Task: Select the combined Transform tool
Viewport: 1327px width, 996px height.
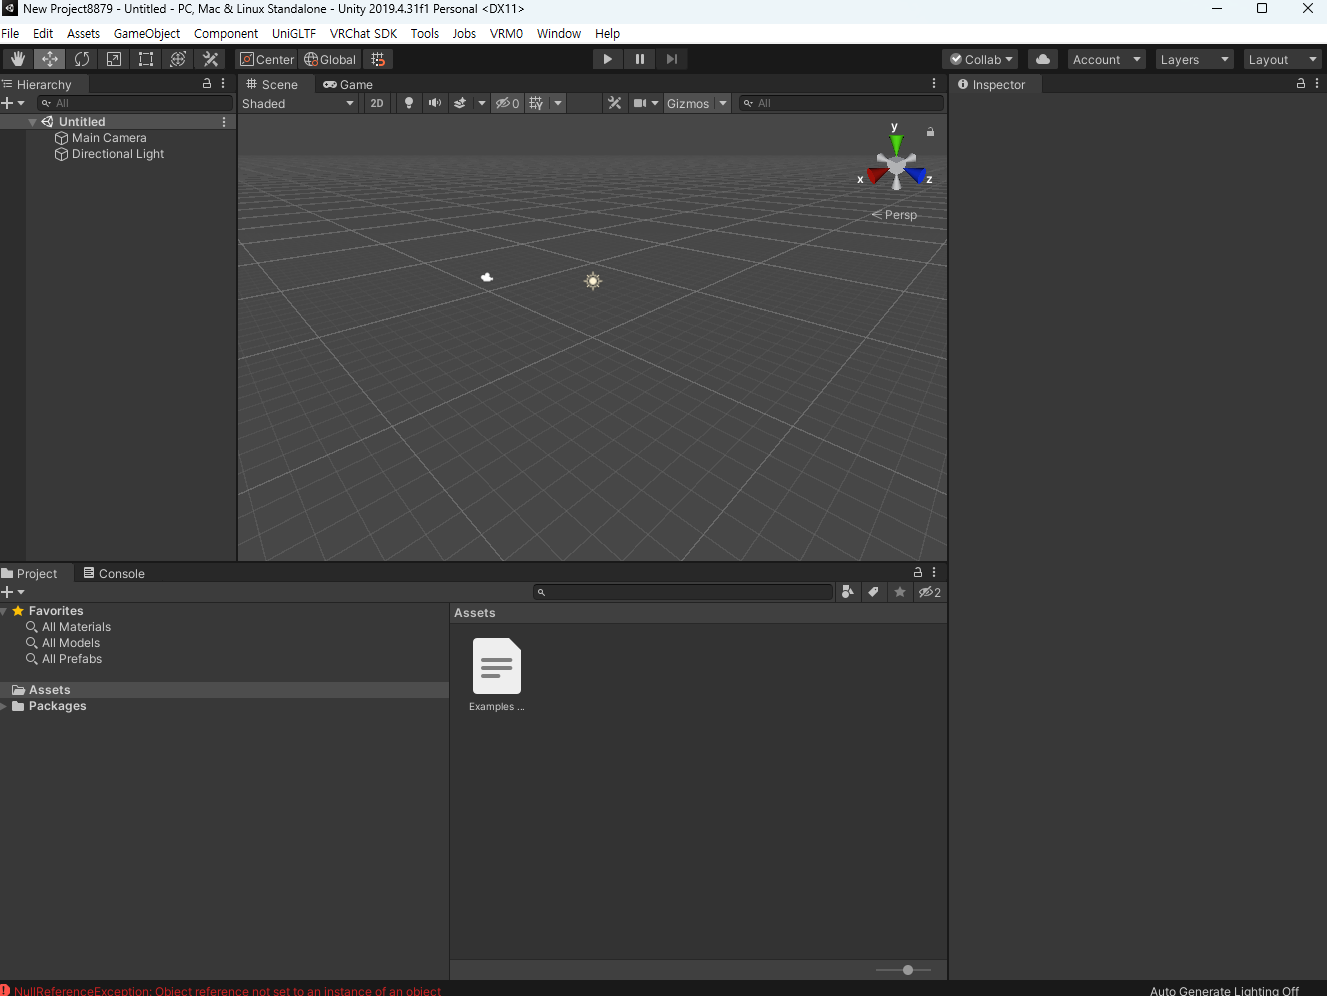Action: click(177, 59)
